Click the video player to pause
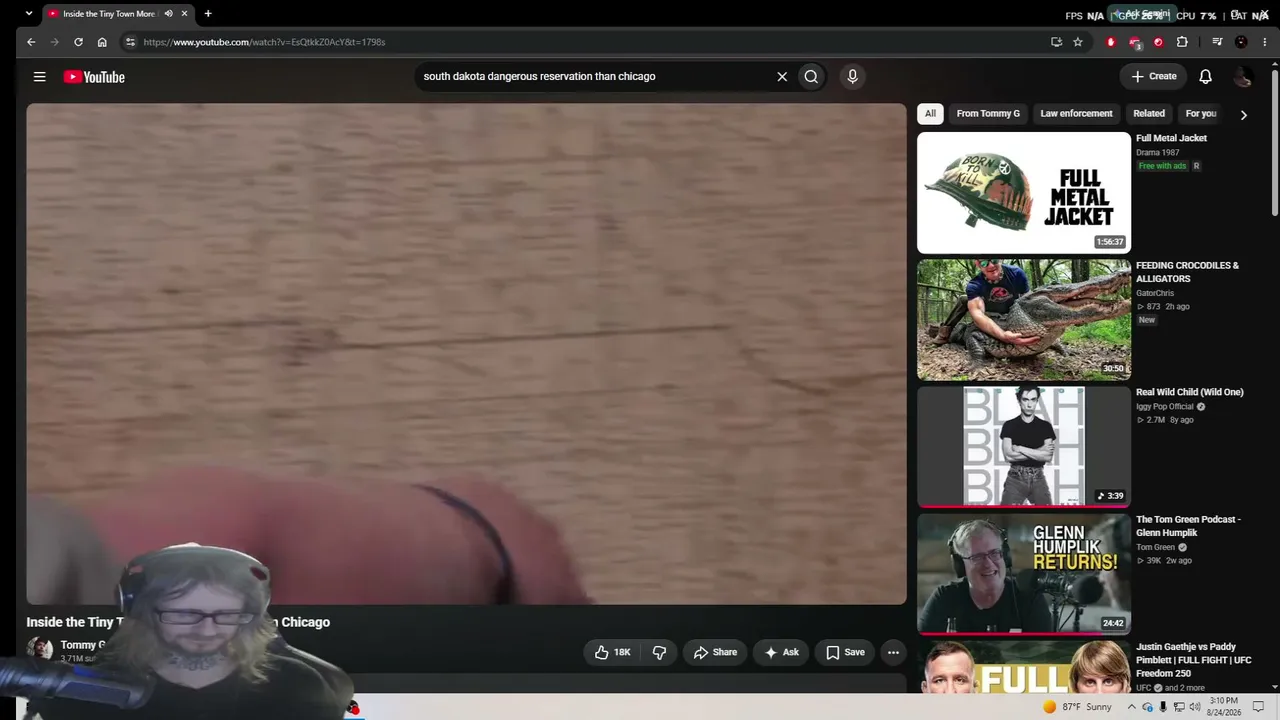Image resolution: width=1280 pixels, height=720 pixels. [466, 354]
